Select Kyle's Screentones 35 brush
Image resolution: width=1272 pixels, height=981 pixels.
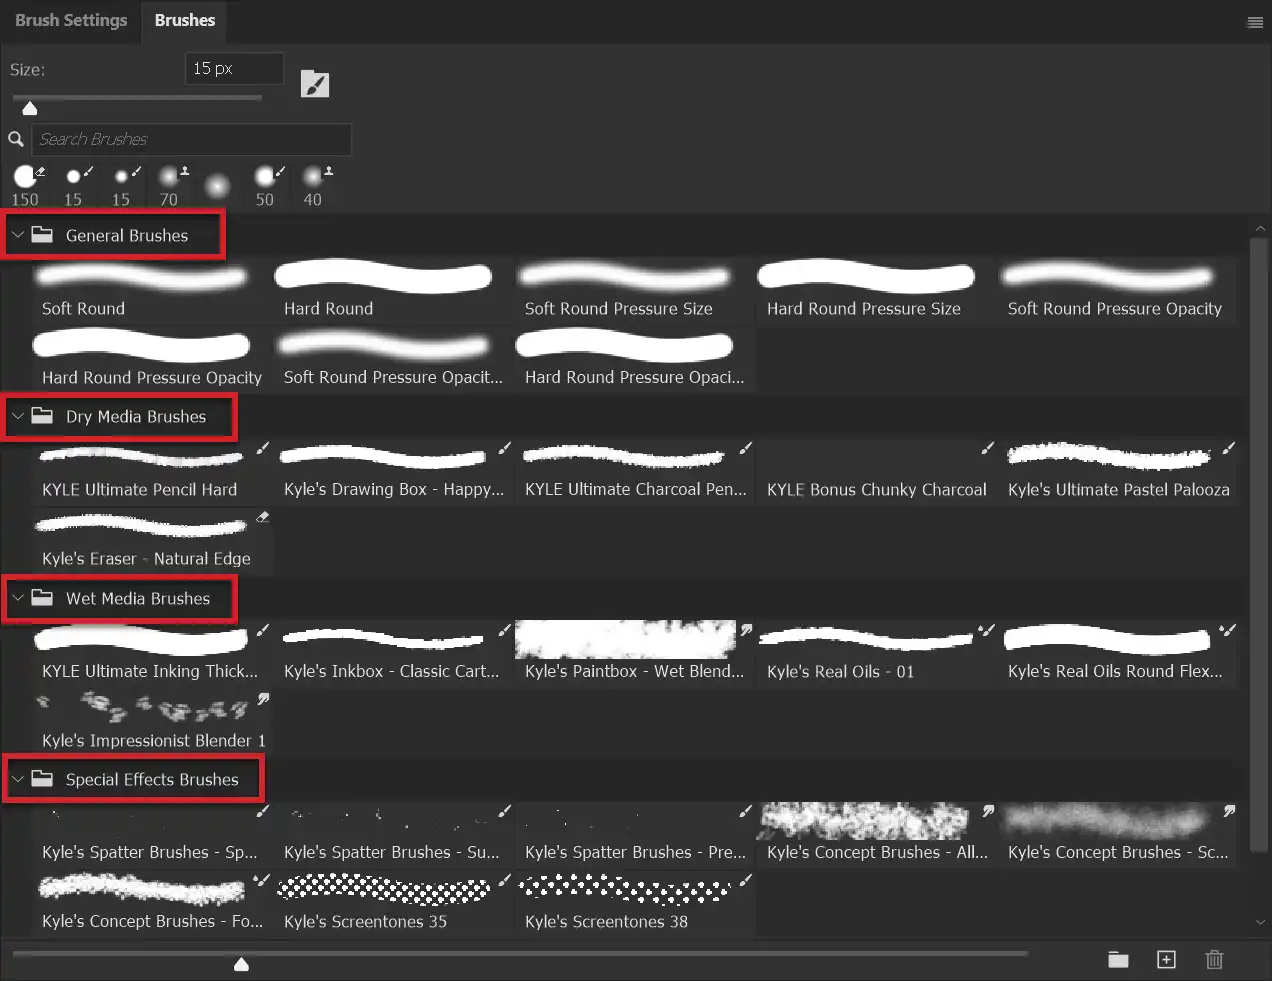(384, 888)
